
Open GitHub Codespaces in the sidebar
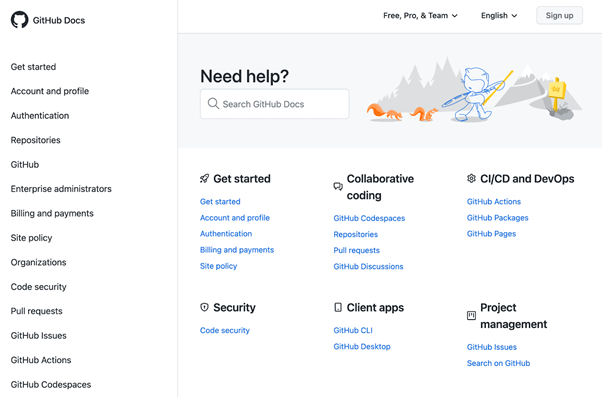coord(51,385)
